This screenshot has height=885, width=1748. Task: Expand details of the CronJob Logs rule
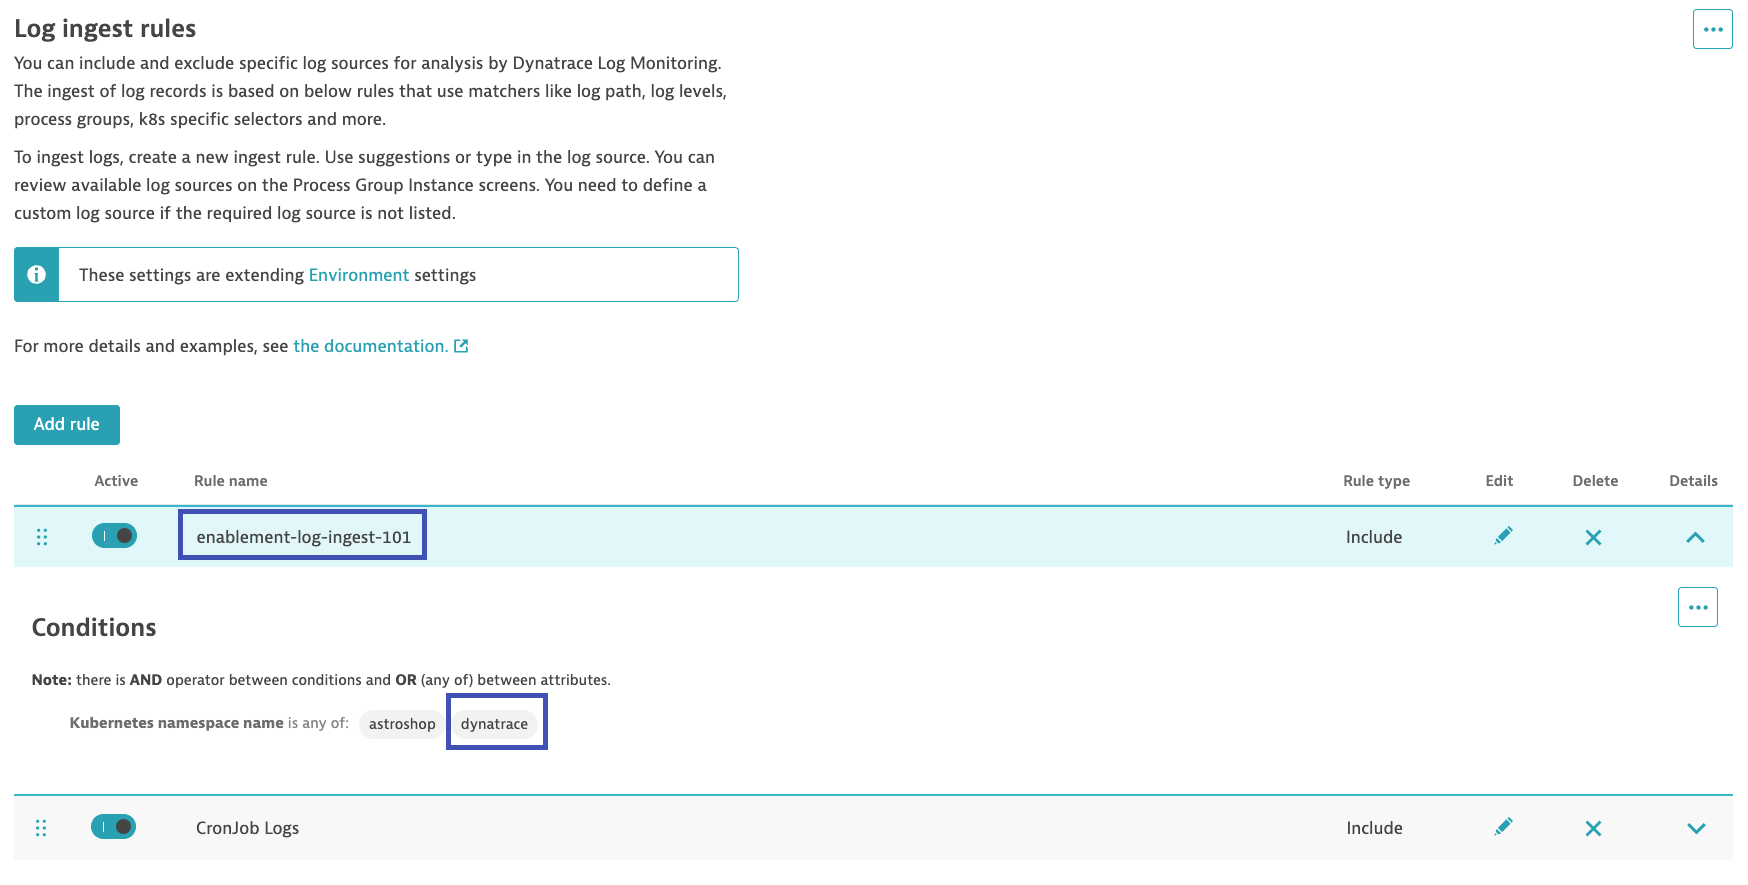(x=1696, y=828)
